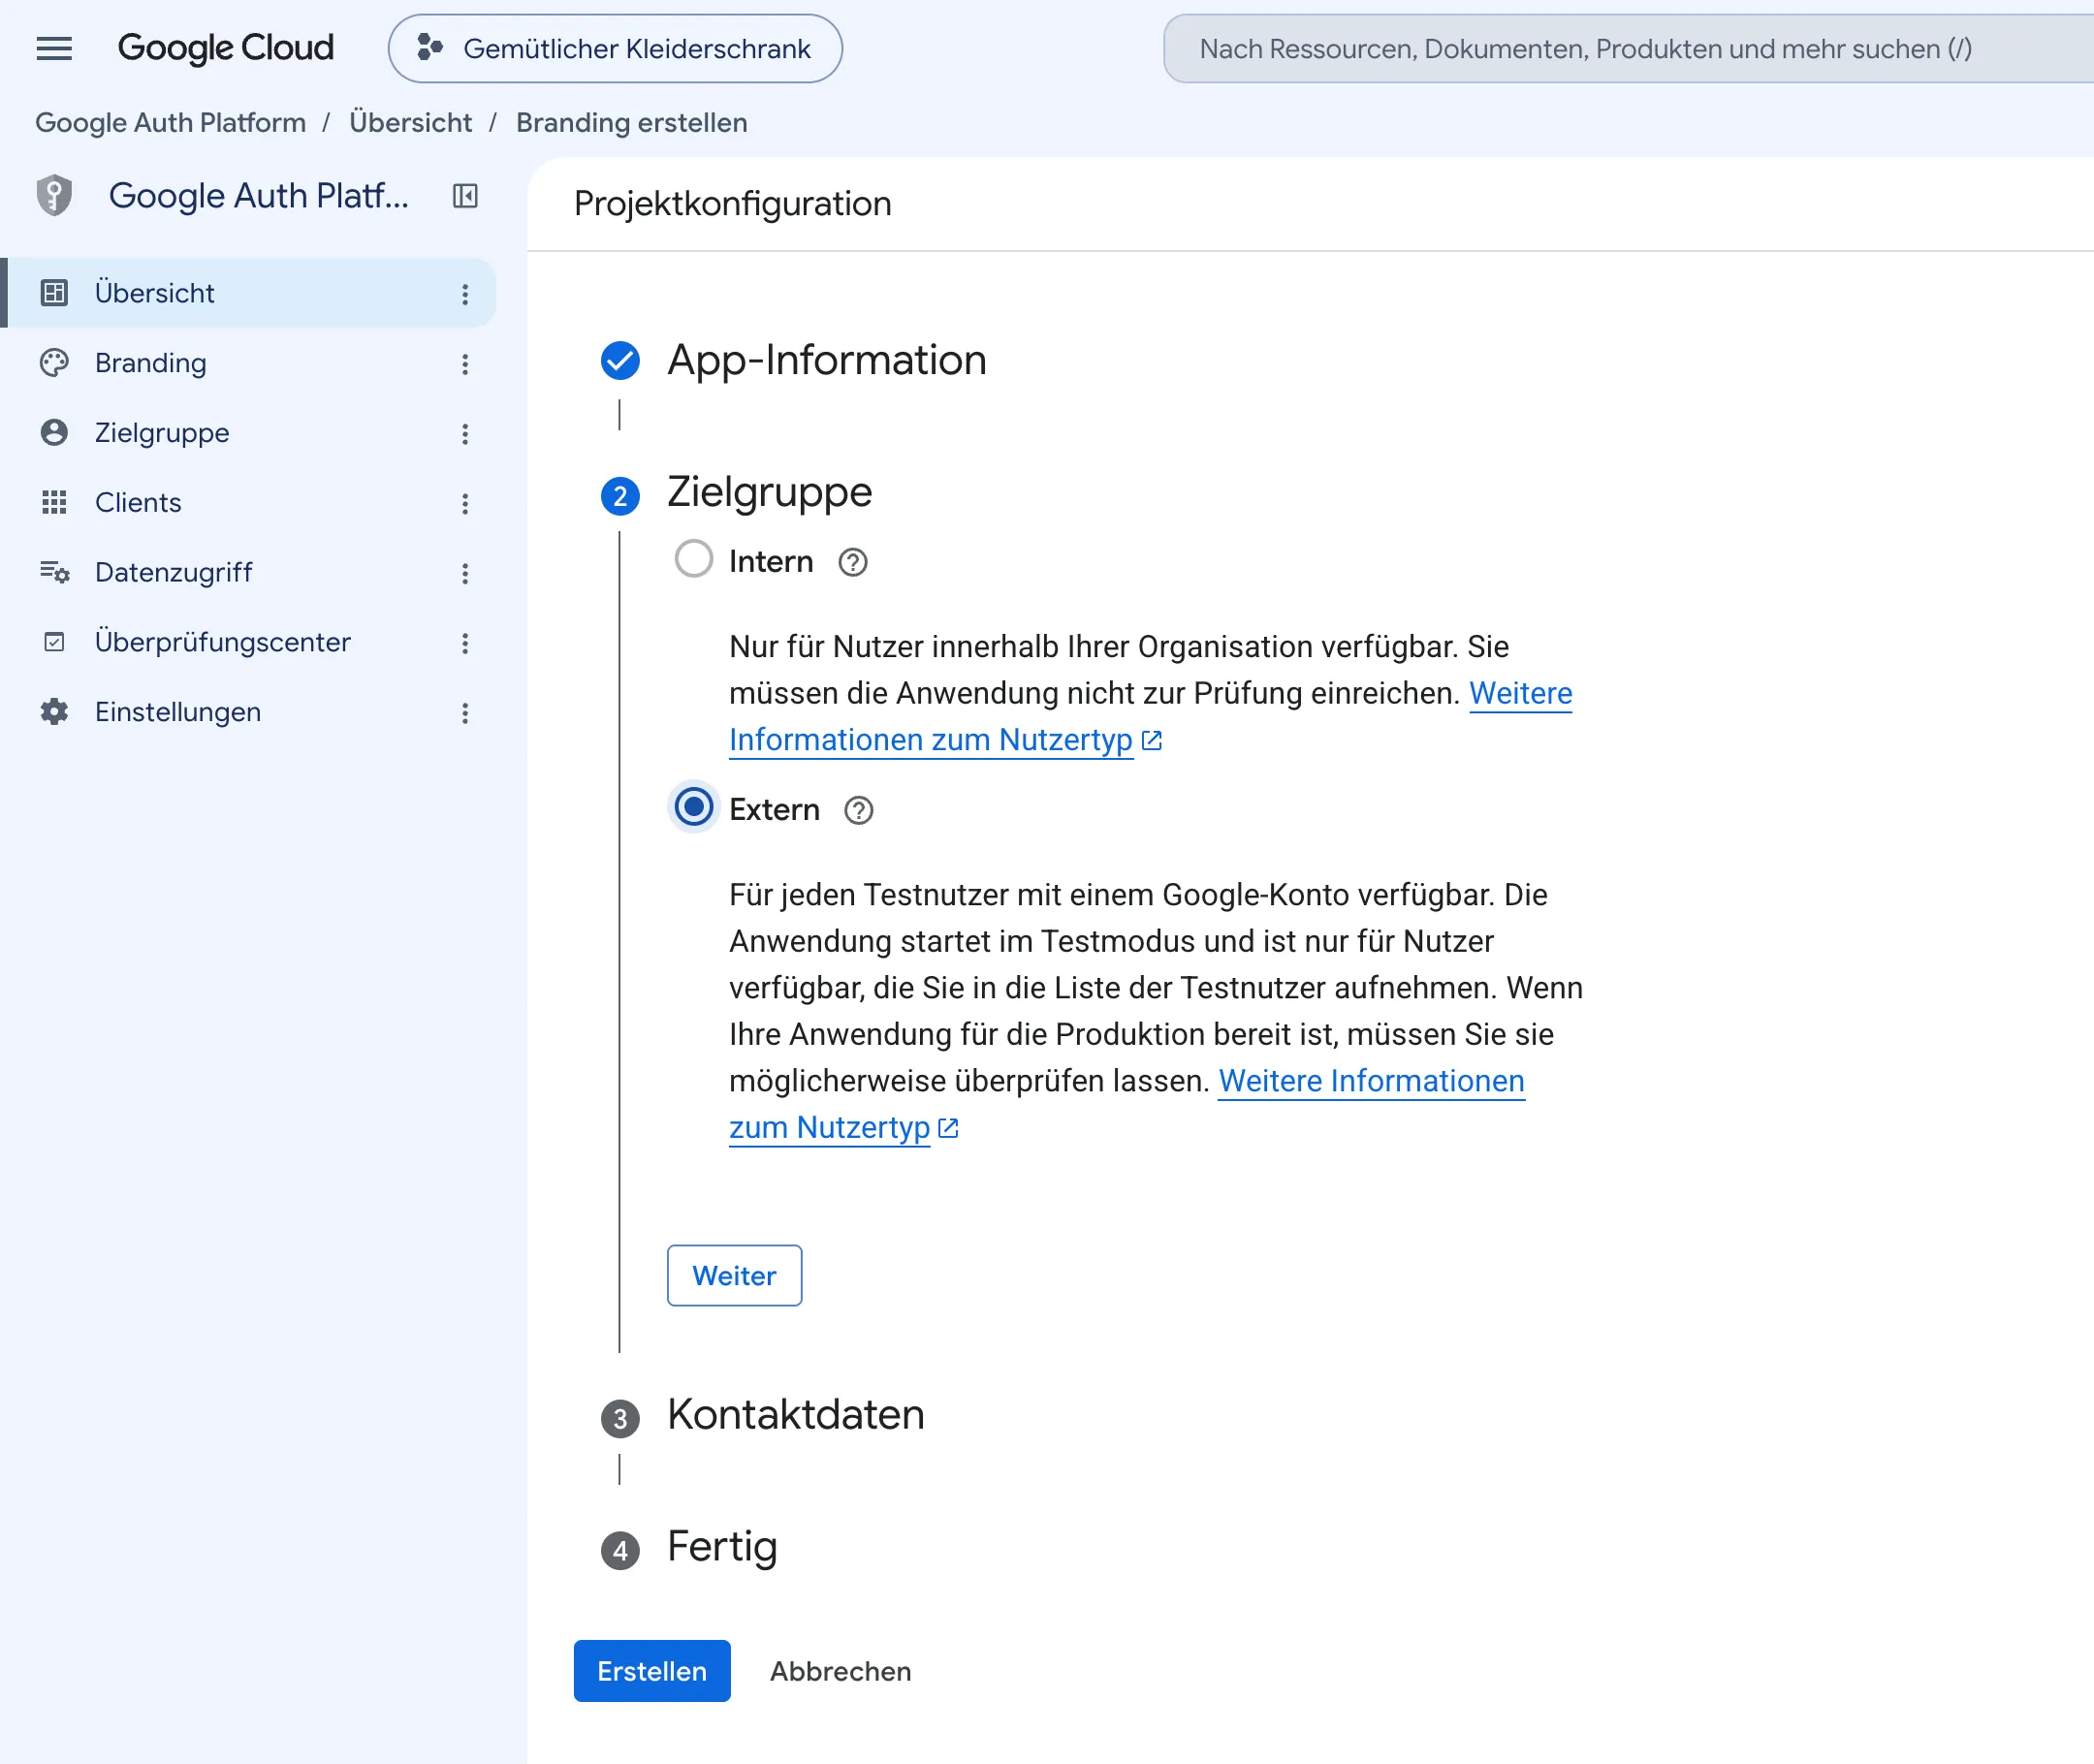Click the step 4 number badge
The height and width of the screenshot is (1764, 2094).
click(620, 1552)
